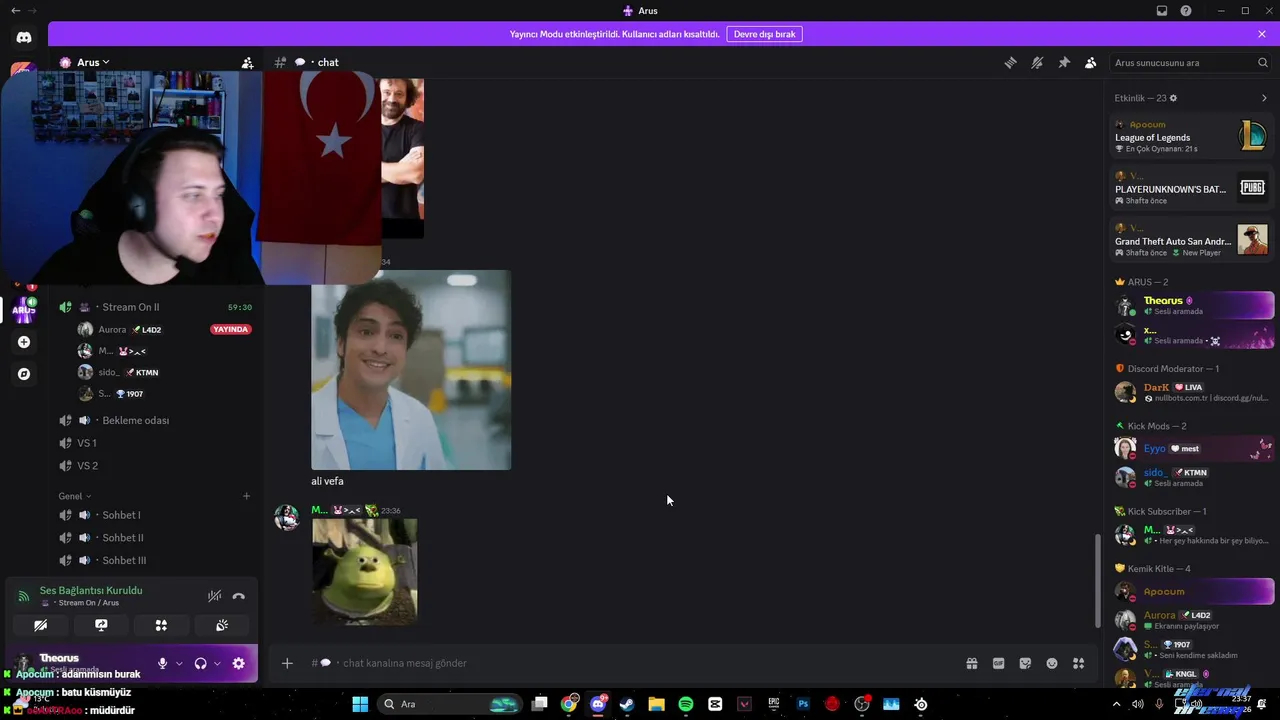Click the share your screen button
Image resolution: width=1280 pixels, height=720 pixels.
(101, 625)
